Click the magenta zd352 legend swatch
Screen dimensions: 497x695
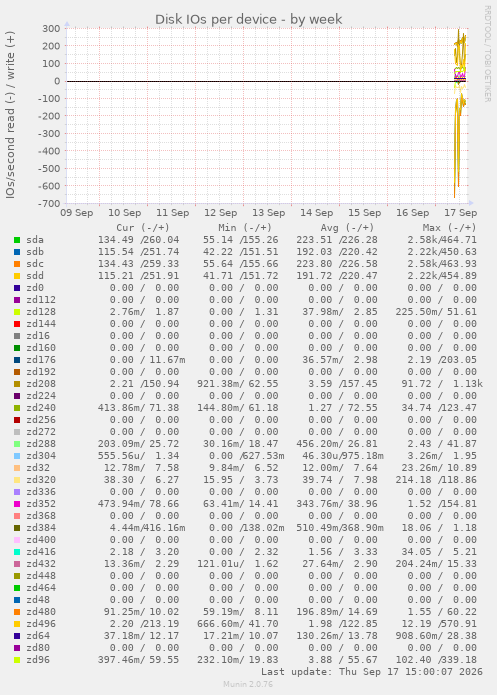point(17,504)
